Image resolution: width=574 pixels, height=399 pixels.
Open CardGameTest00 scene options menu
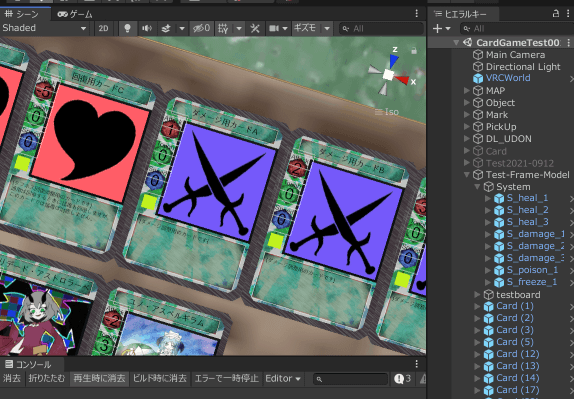(569, 42)
